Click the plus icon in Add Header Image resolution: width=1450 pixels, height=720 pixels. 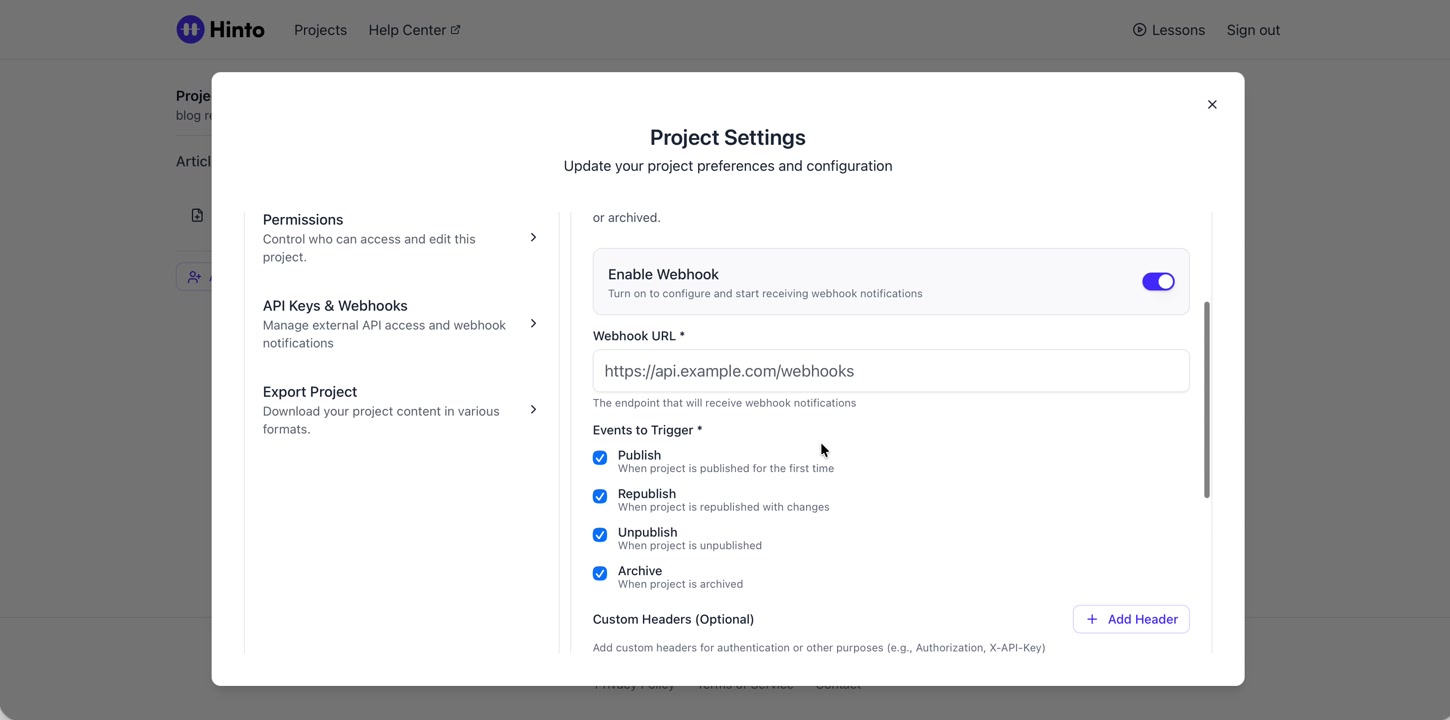click(1092, 620)
